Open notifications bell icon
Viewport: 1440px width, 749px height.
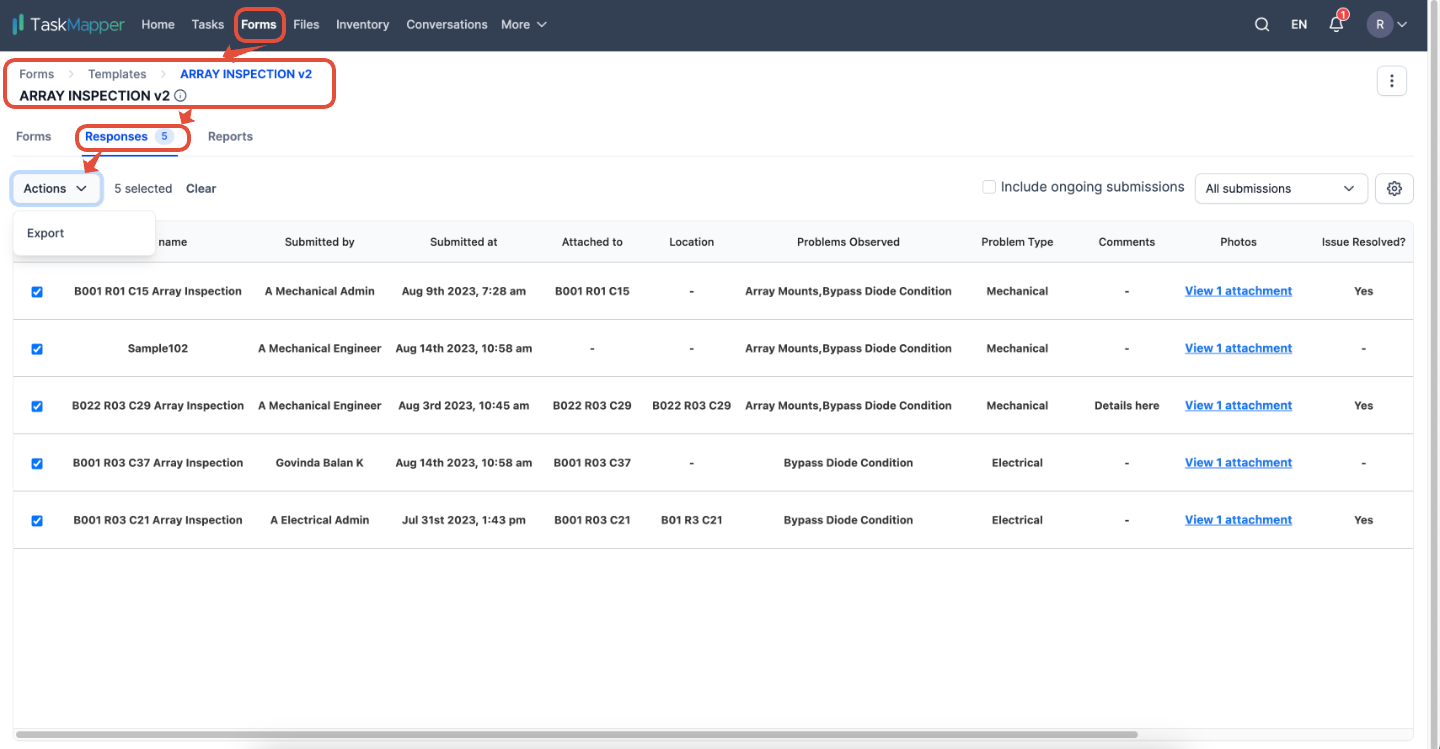click(1337, 24)
